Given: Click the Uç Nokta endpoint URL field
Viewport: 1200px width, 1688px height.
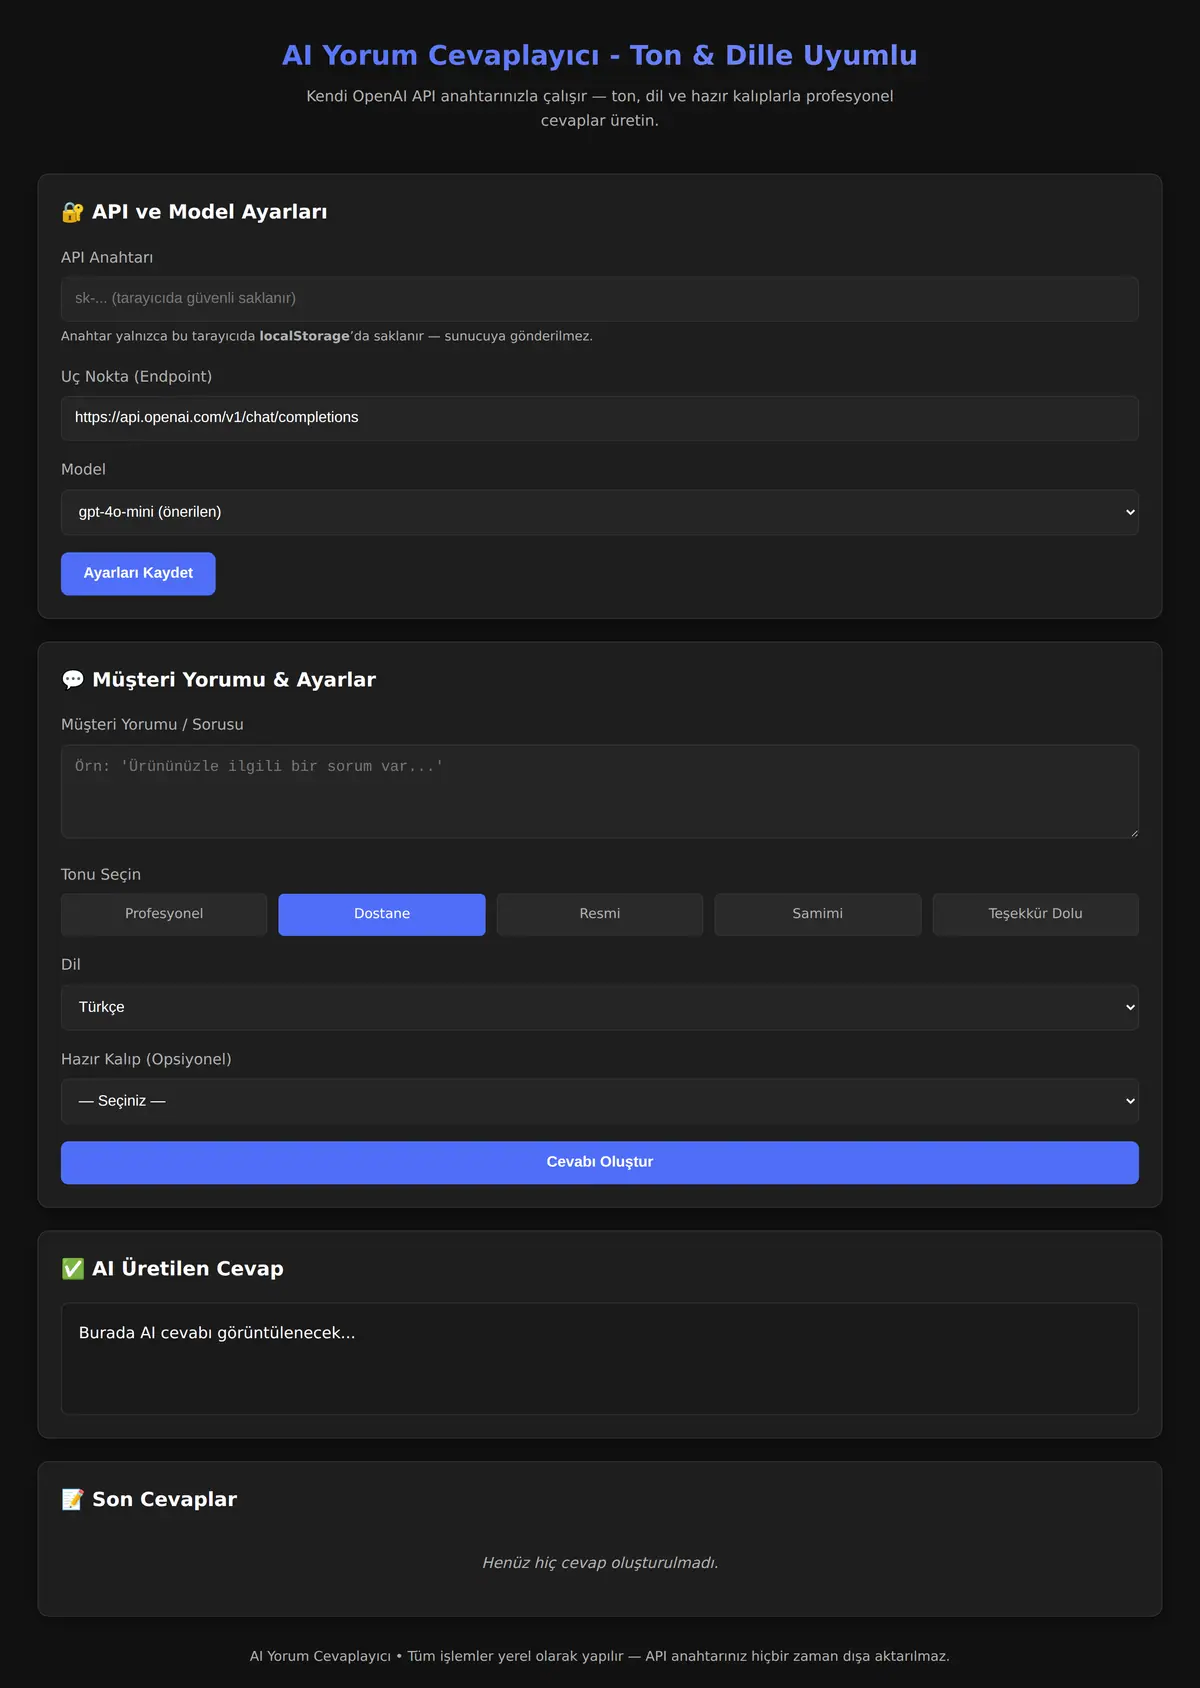Looking at the screenshot, I should 600,418.
